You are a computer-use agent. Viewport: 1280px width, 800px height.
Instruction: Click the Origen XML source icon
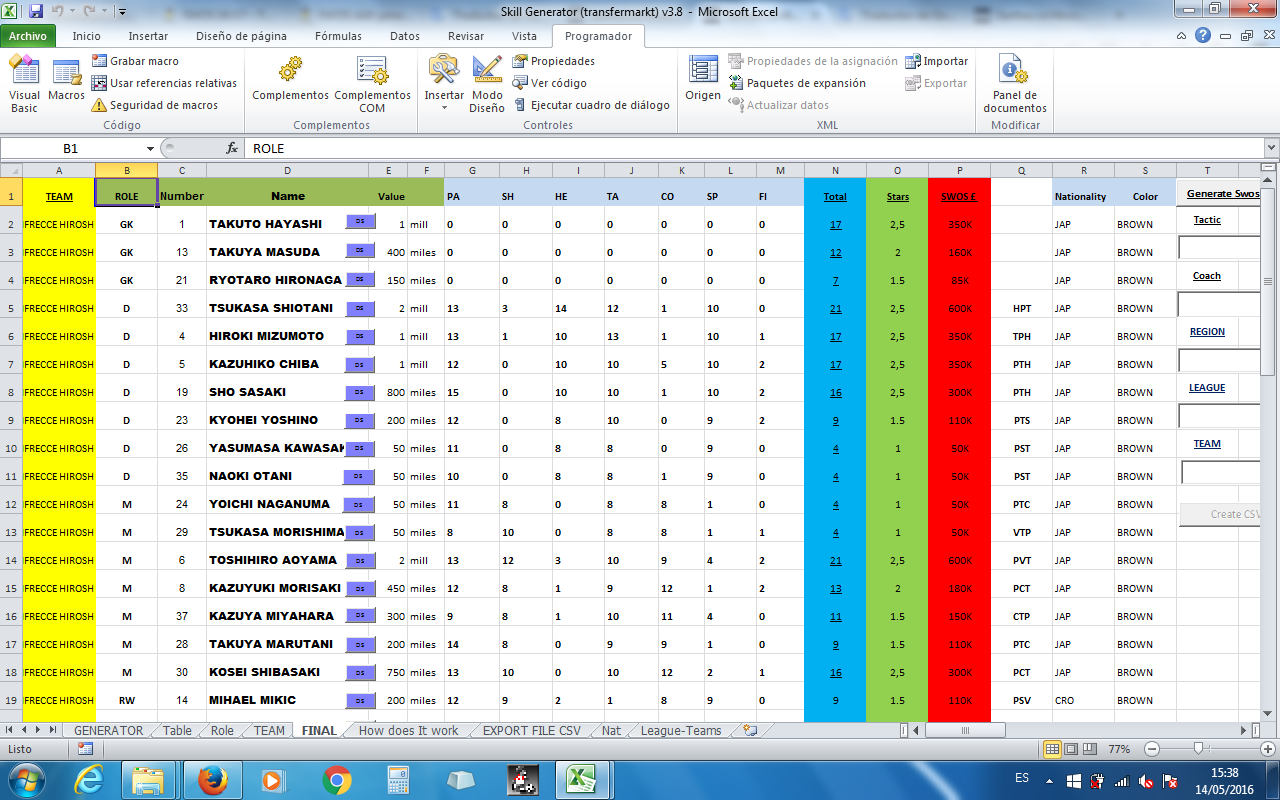pos(703,80)
